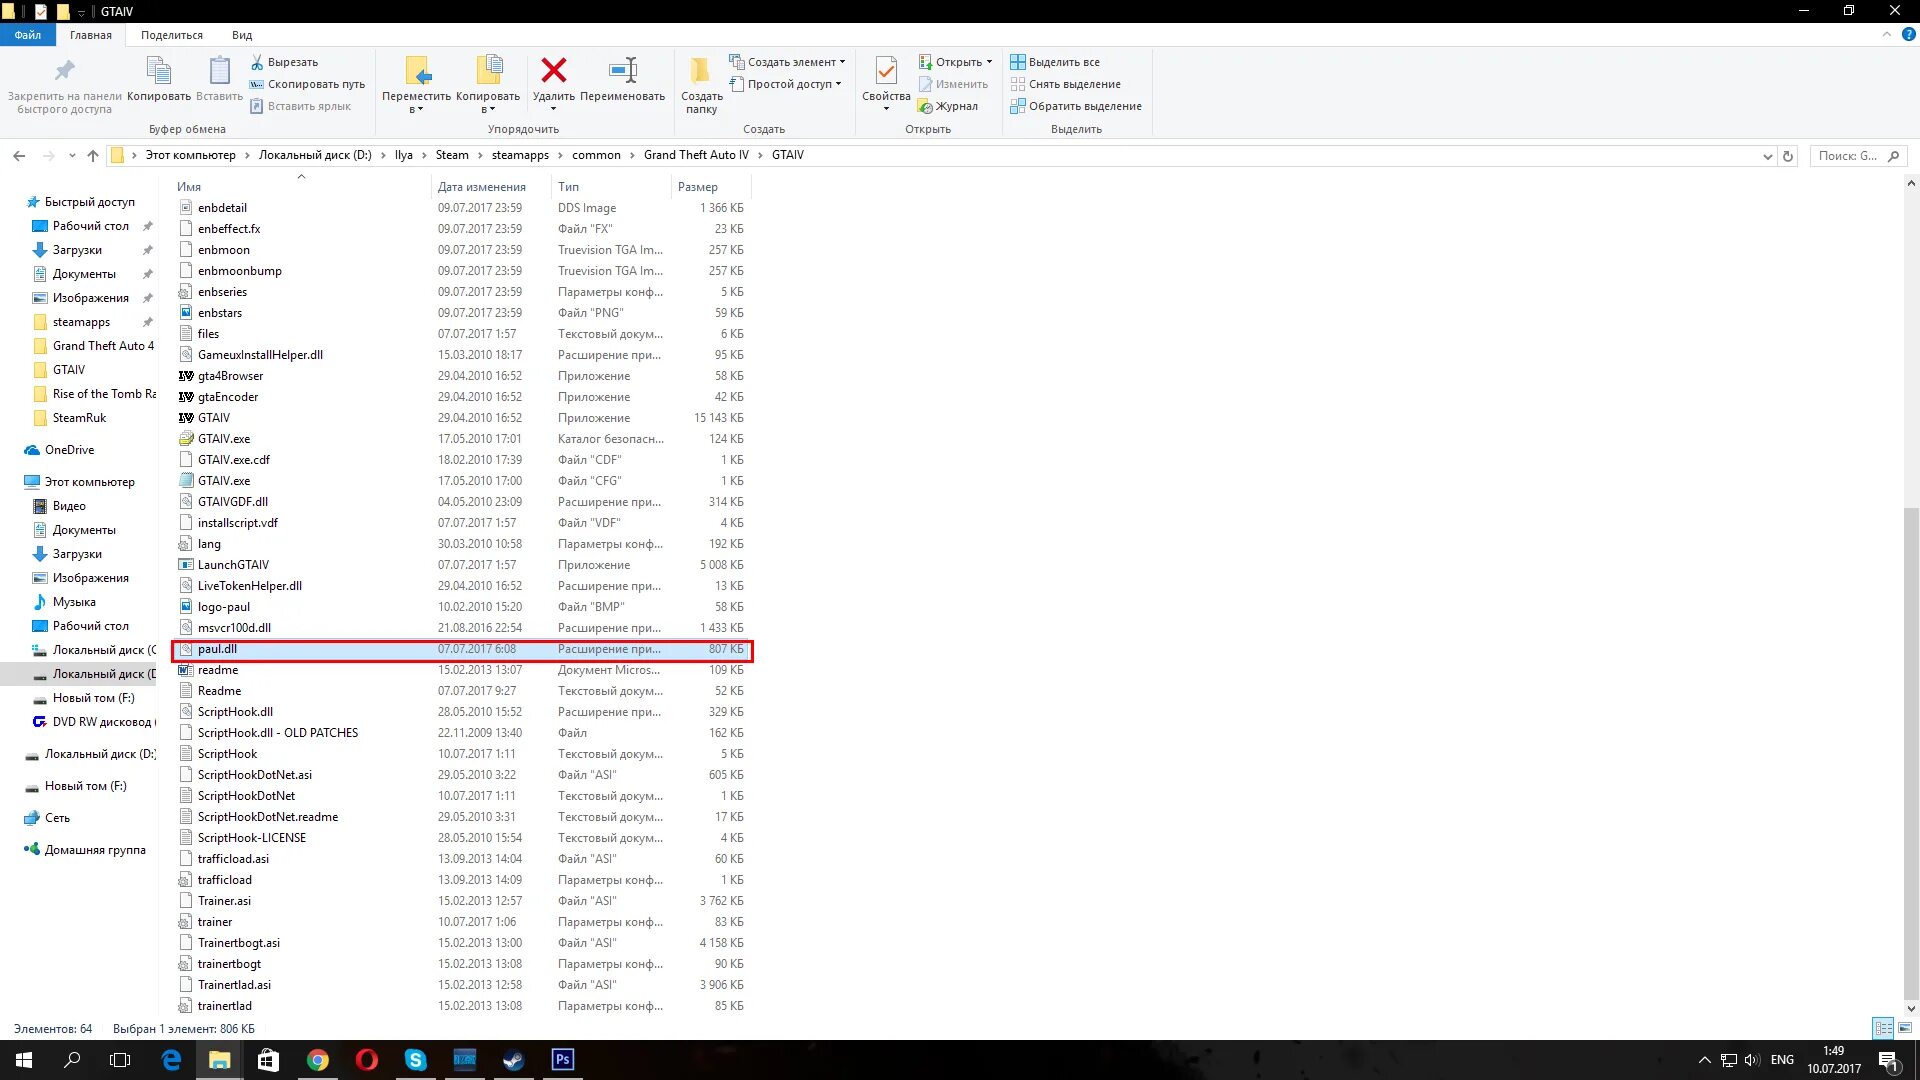Image resolution: width=1920 pixels, height=1080 pixels.
Task: Switch to the Главная ribbon tab
Action: pos(91,35)
